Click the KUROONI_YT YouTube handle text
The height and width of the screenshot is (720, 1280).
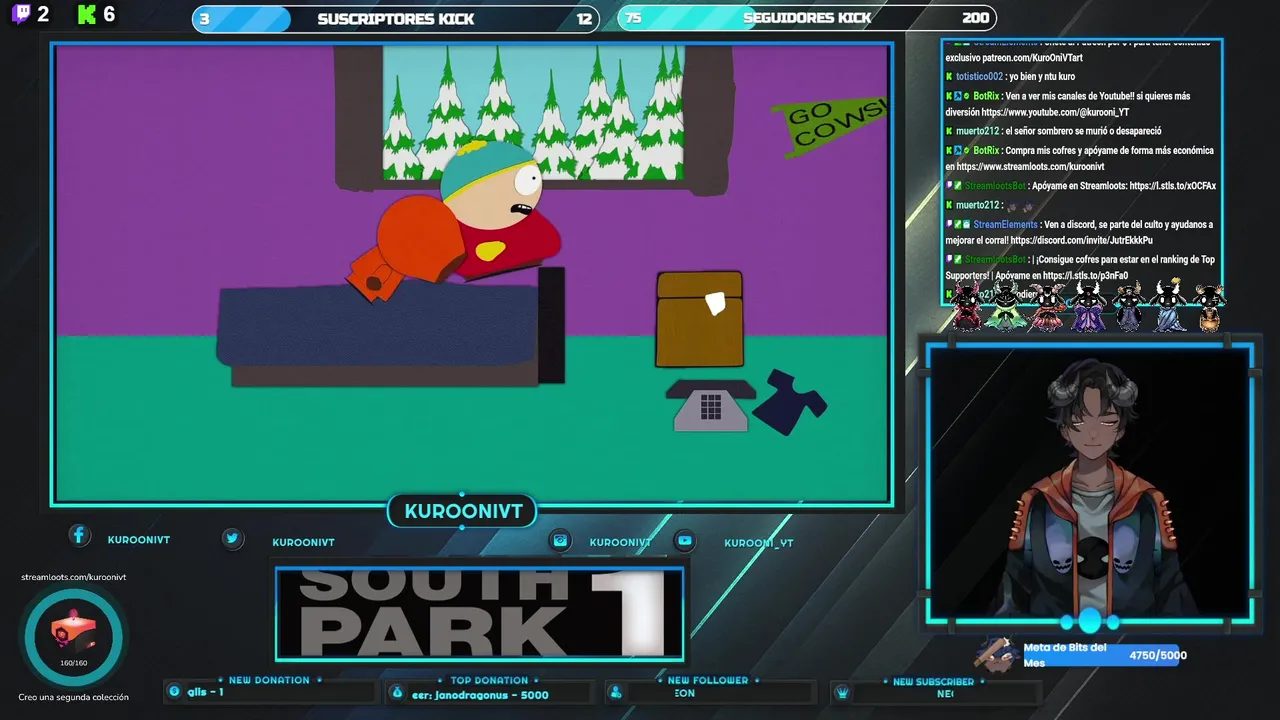(x=759, y=543)
